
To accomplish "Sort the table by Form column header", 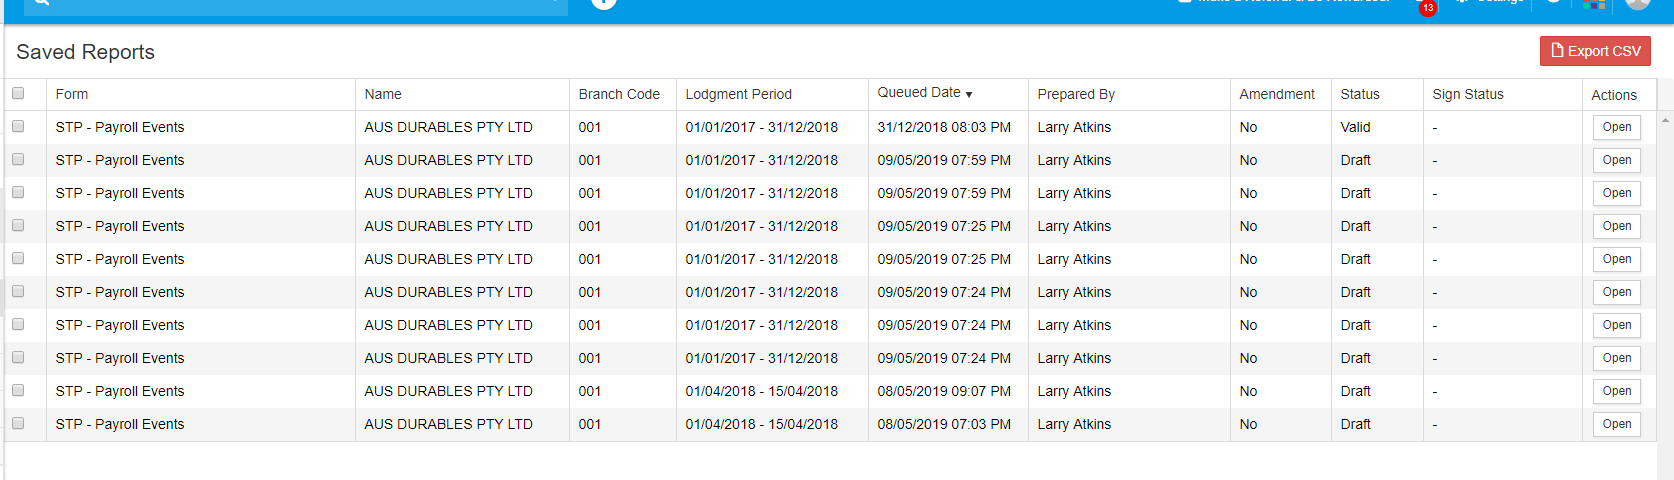I will pos(72,94).
